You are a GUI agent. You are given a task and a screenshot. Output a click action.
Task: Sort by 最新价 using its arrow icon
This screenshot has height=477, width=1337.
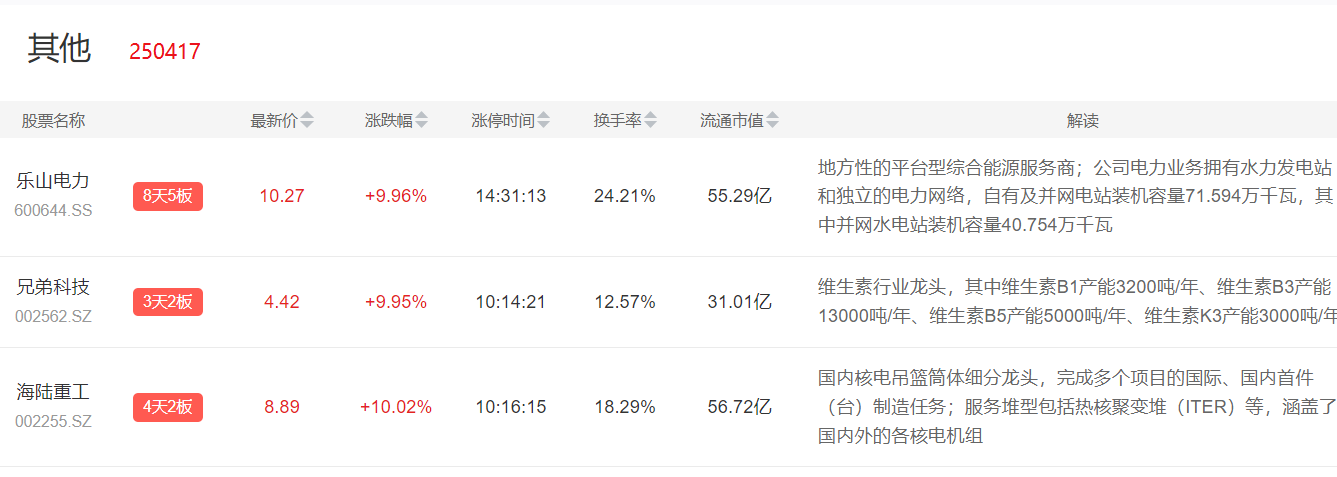(307, 121)
